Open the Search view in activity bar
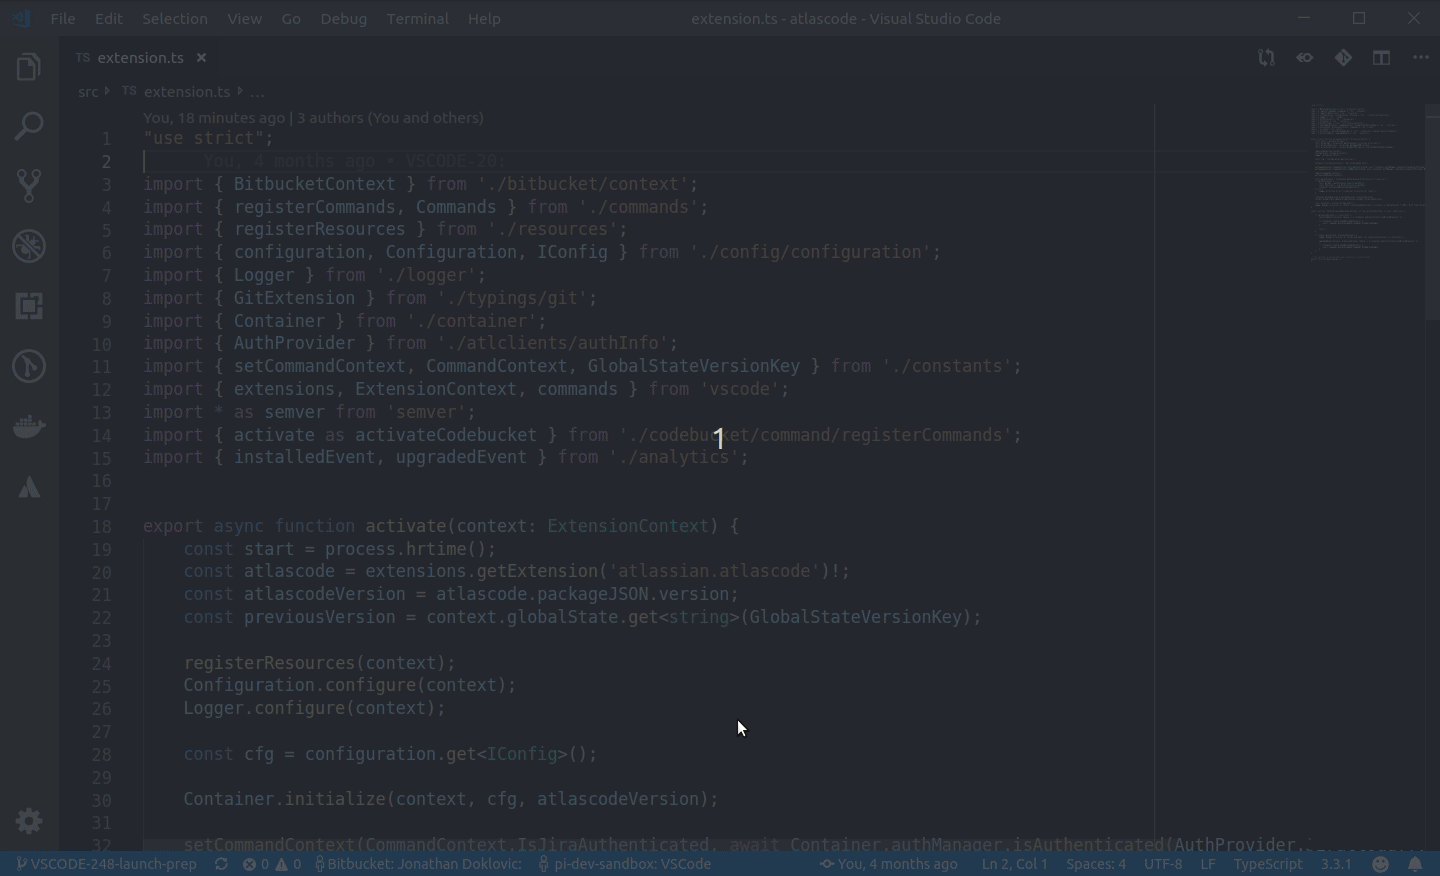Viewport: 1440px width, 876px height. 29,126
